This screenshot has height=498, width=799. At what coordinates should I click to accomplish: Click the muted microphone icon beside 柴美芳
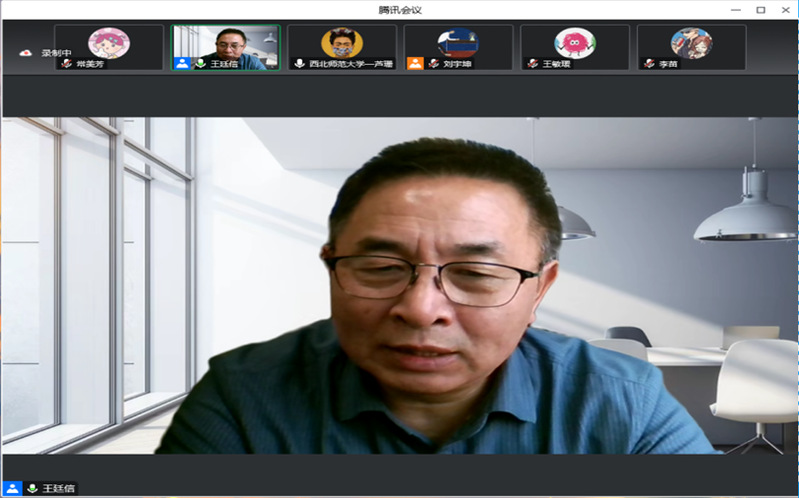(67, 63)
